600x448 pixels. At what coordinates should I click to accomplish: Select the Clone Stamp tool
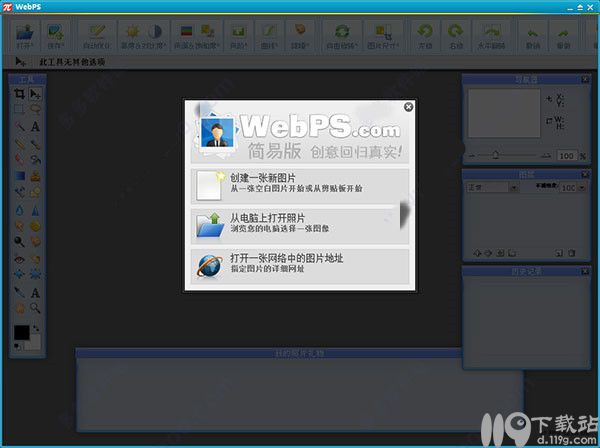pyautogui.click(x=35, y=176)
